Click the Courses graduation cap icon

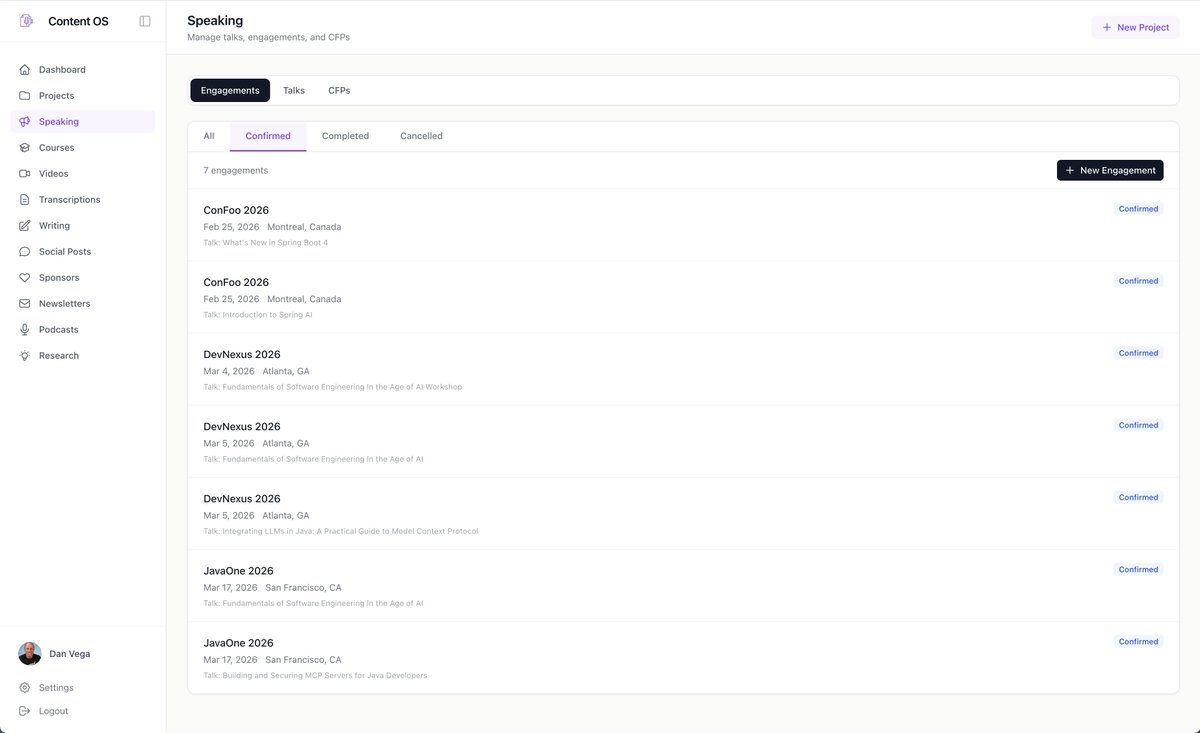[x=25, y=148]
